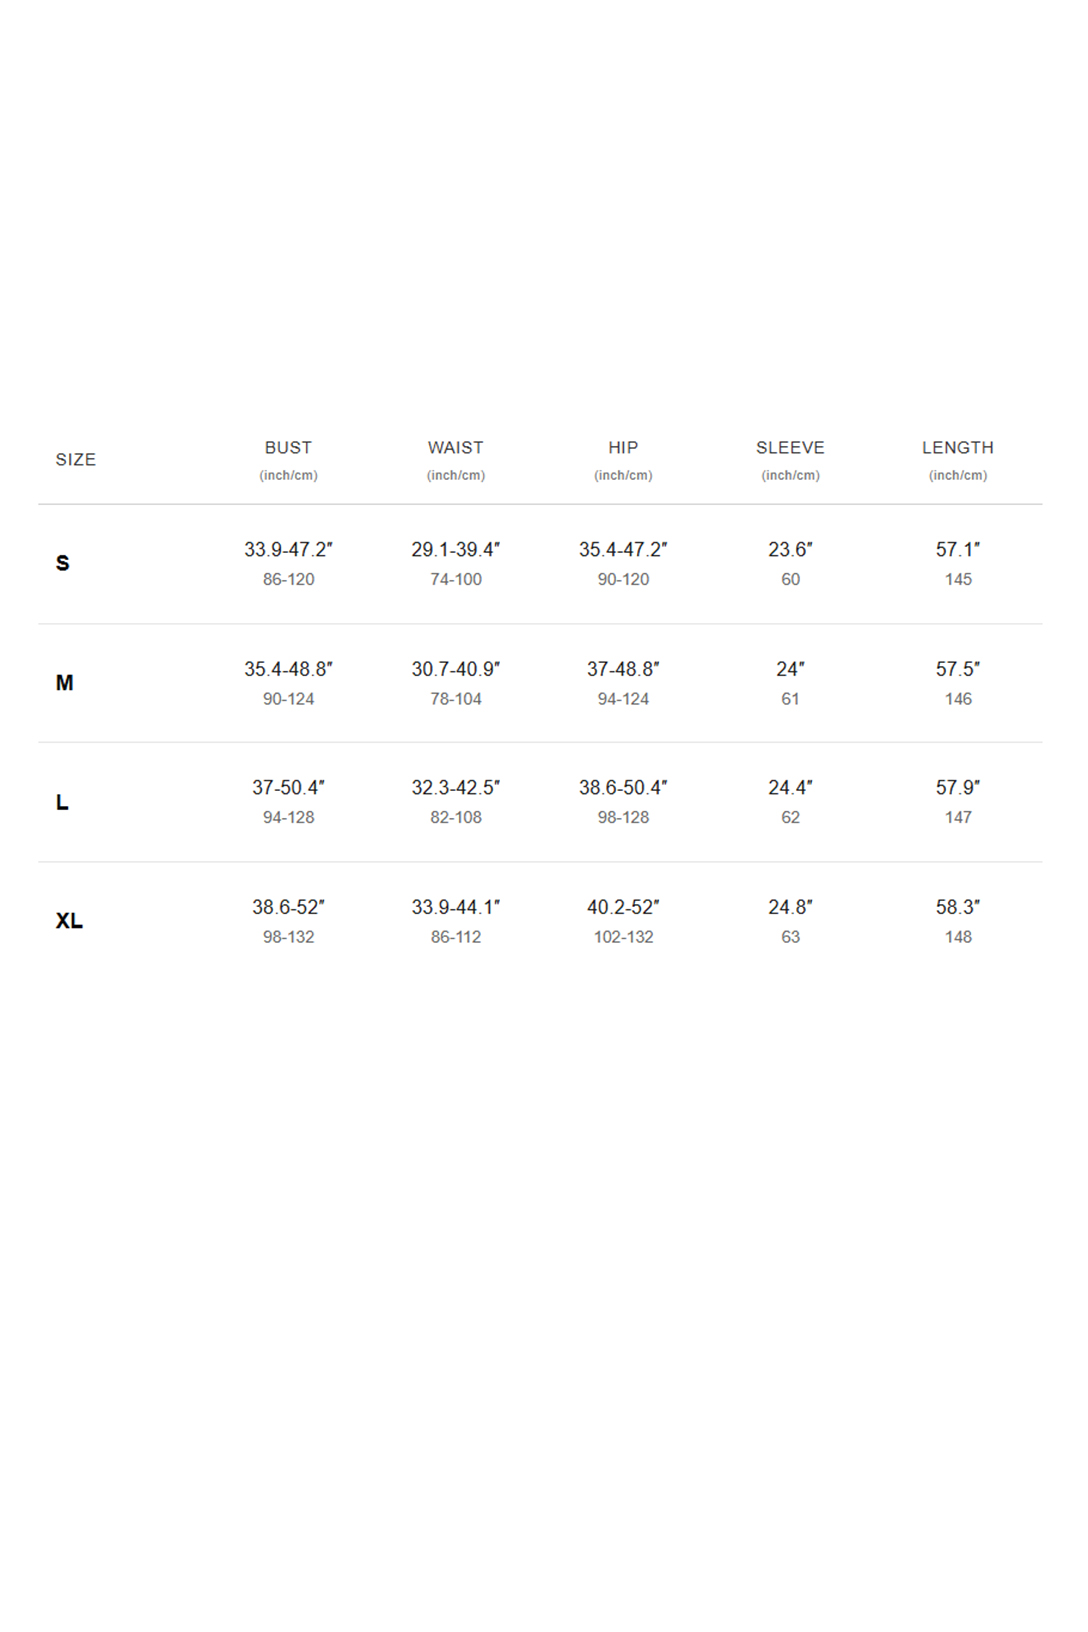Click hip centimeter value 102-132
The image size is (1088, 1632).
(623, 937)
